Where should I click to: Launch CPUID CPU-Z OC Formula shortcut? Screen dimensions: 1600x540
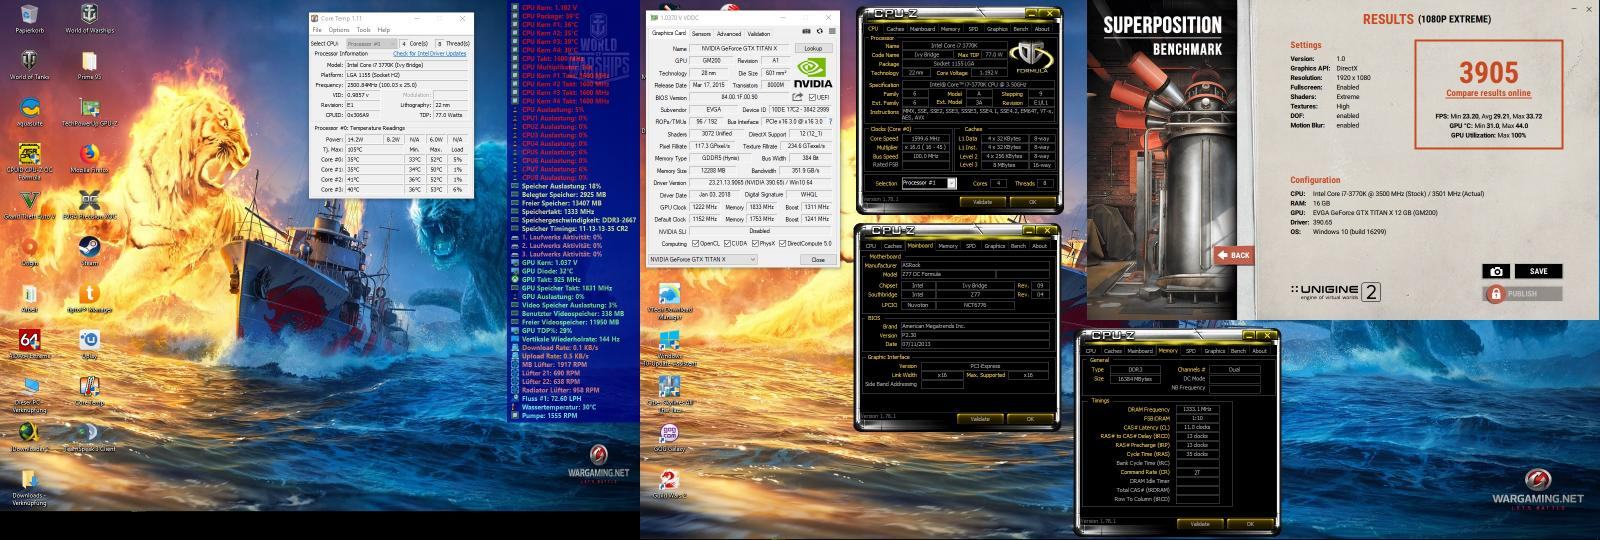point(29,162)
